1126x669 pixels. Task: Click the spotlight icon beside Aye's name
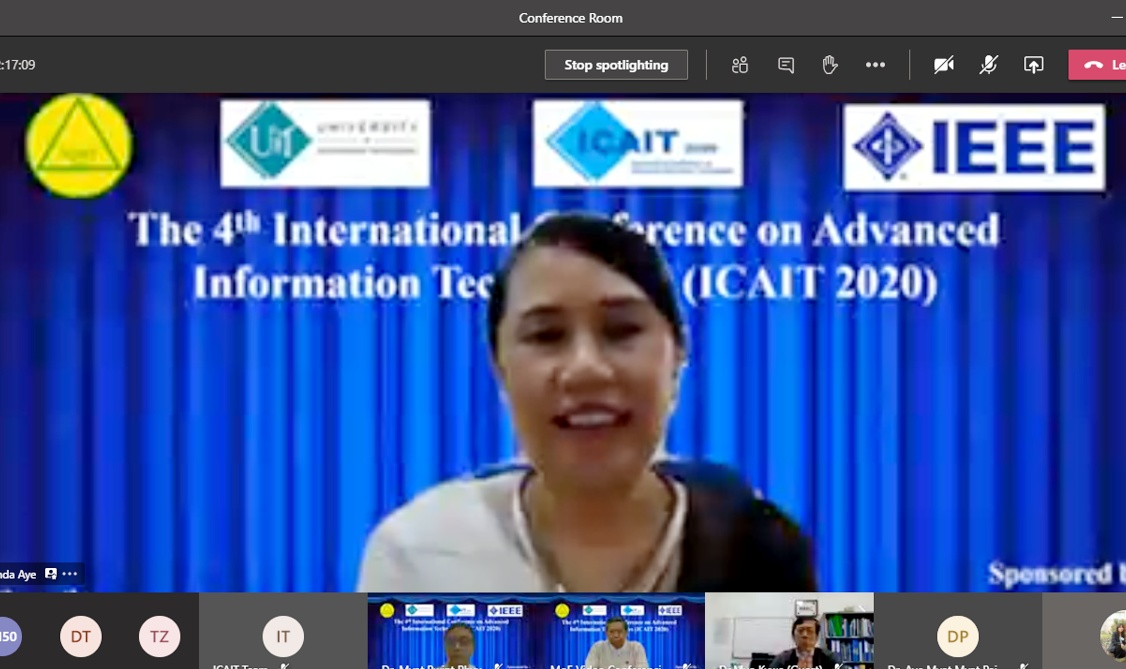(x=50, y=574)
